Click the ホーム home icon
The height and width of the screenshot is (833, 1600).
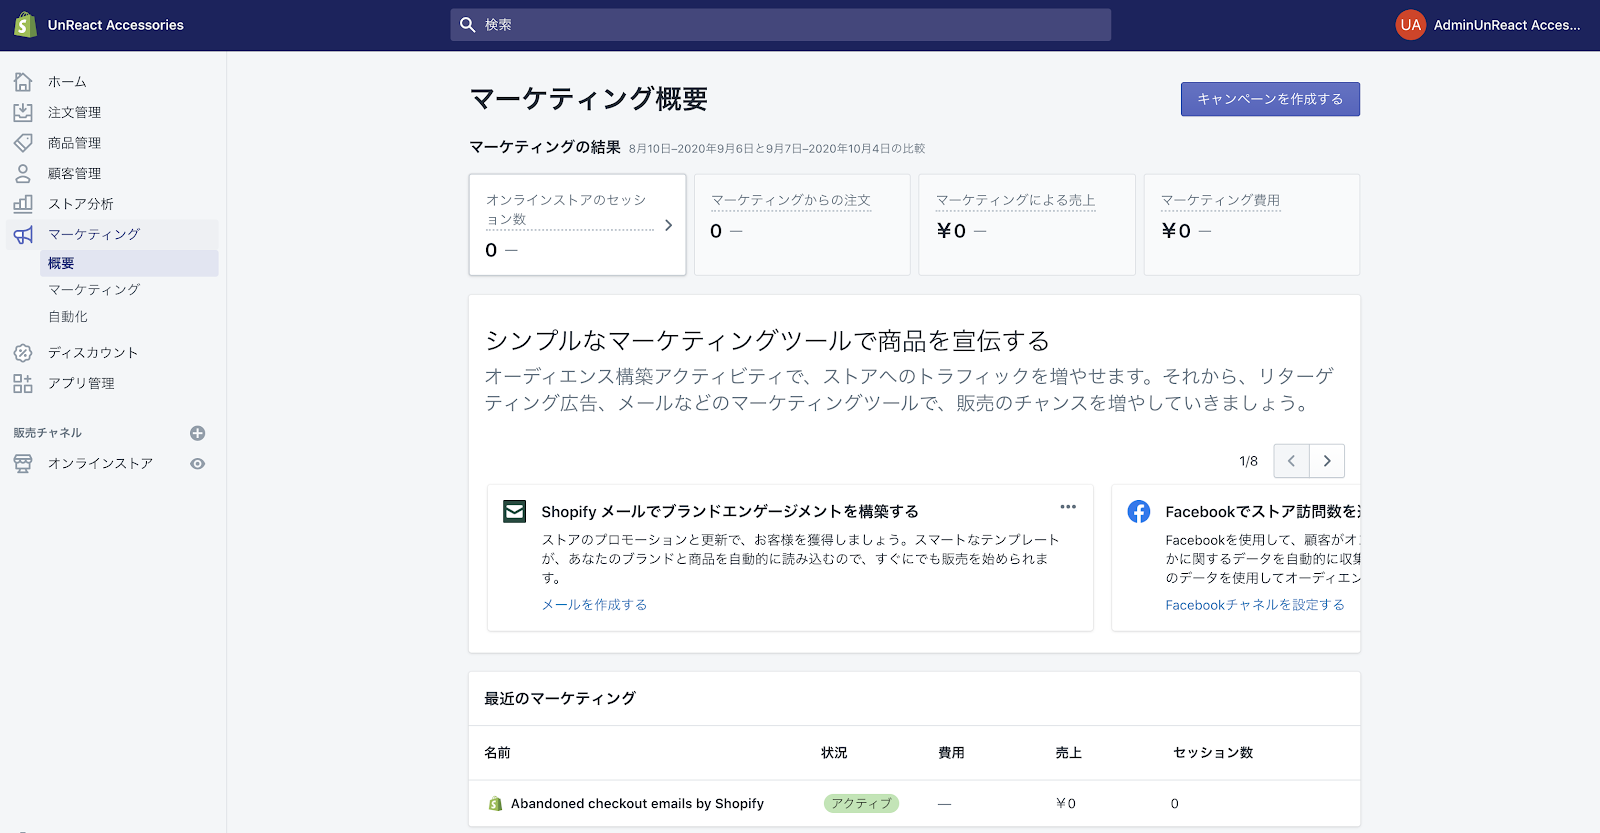[23, 82]
